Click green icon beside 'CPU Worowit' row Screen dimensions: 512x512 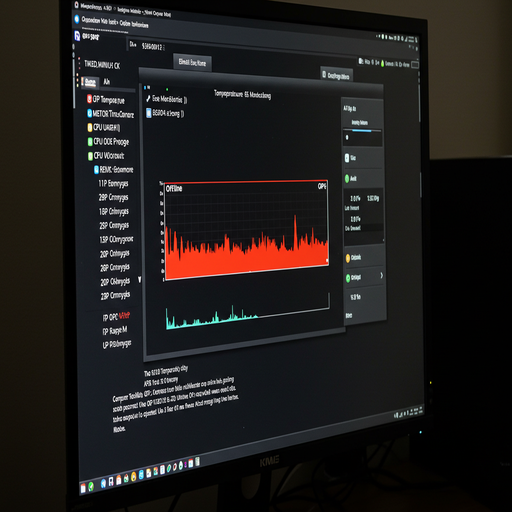[x=90, y=156]
